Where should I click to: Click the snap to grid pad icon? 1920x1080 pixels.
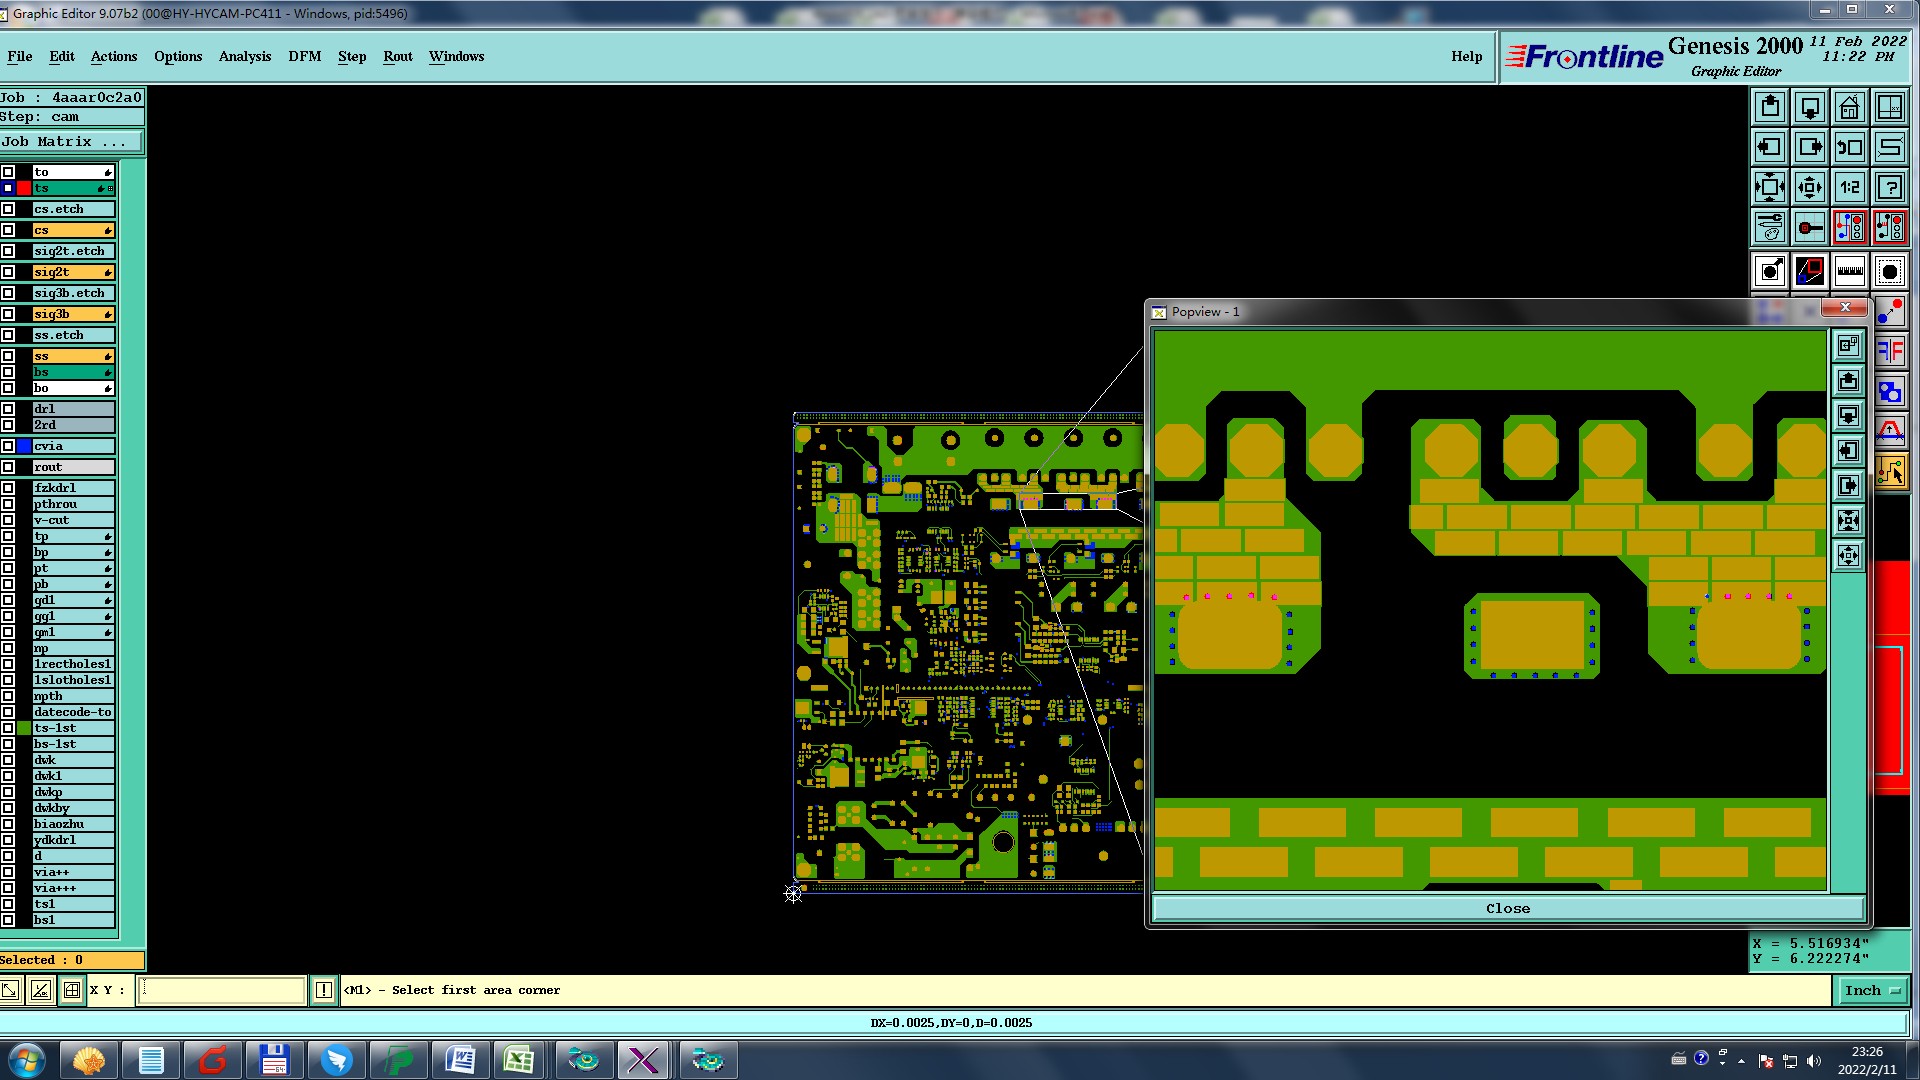[x=1810, y=228]
